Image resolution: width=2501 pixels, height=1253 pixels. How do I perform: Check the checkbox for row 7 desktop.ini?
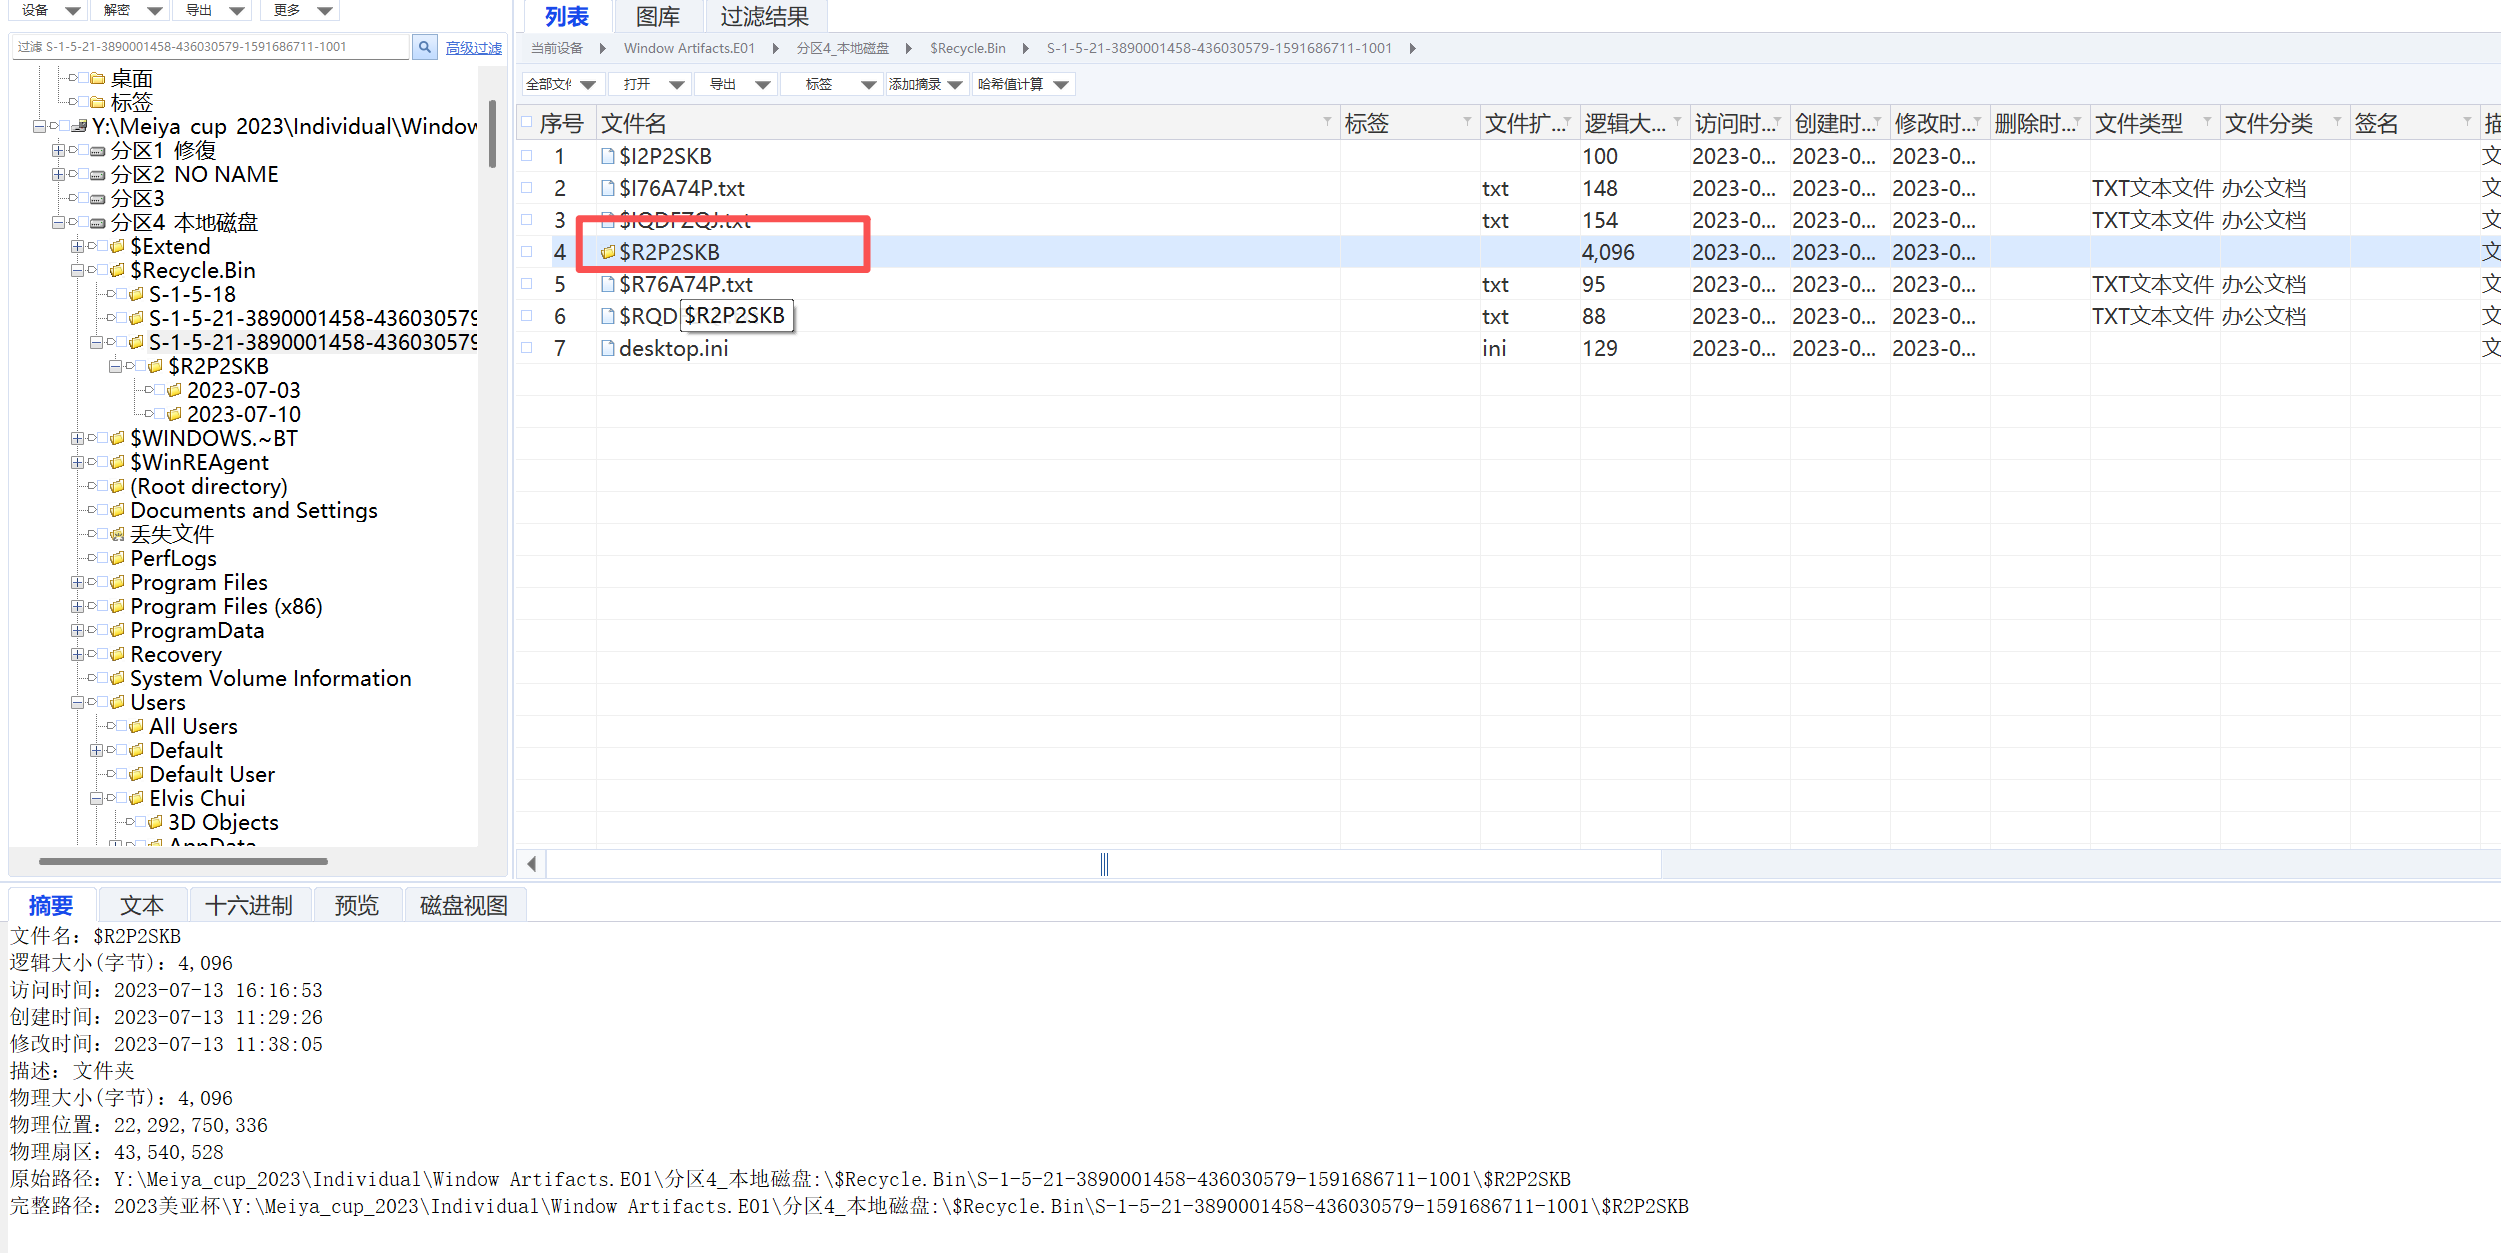click(527, 348)
